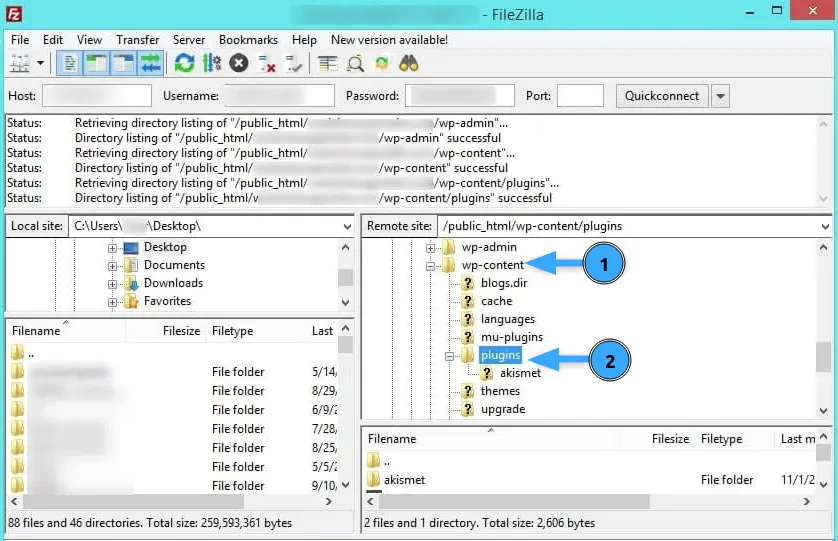
Task: Expand the Downloads node in local tree
Action: pyautogui.click(x=112, y=284)
